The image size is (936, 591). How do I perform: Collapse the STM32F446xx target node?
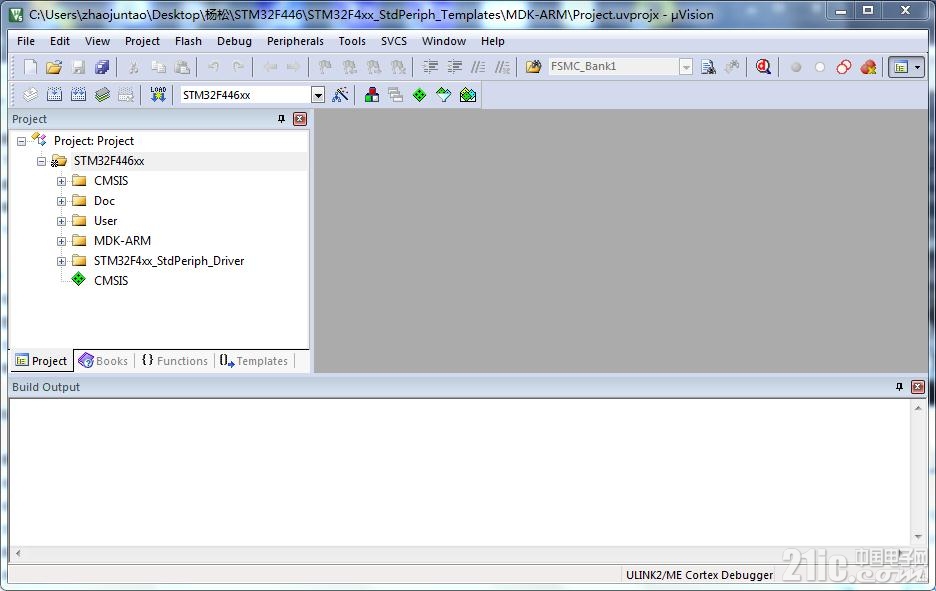click(x=41, y=161)
